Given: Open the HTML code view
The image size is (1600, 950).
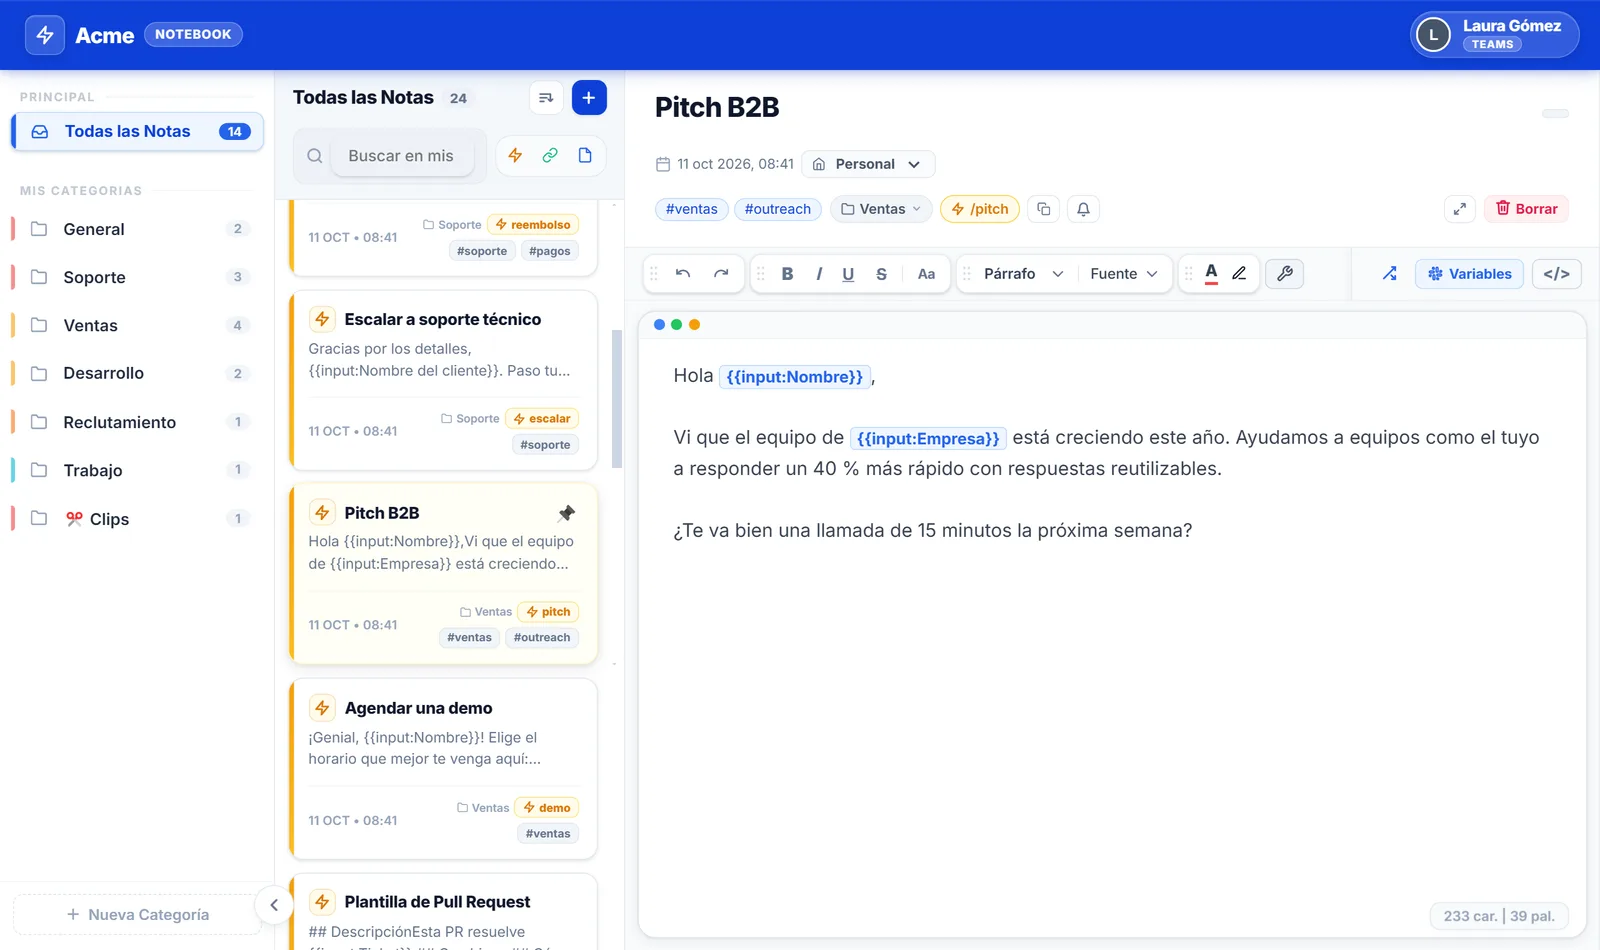Looking at the screenshot, I should pos(1557,274).
